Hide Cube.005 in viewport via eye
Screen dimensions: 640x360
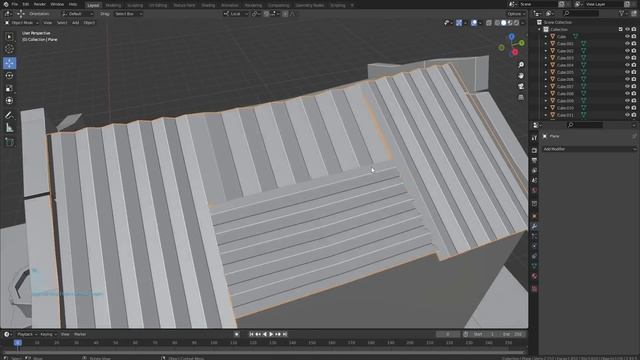tap(627, 72)
